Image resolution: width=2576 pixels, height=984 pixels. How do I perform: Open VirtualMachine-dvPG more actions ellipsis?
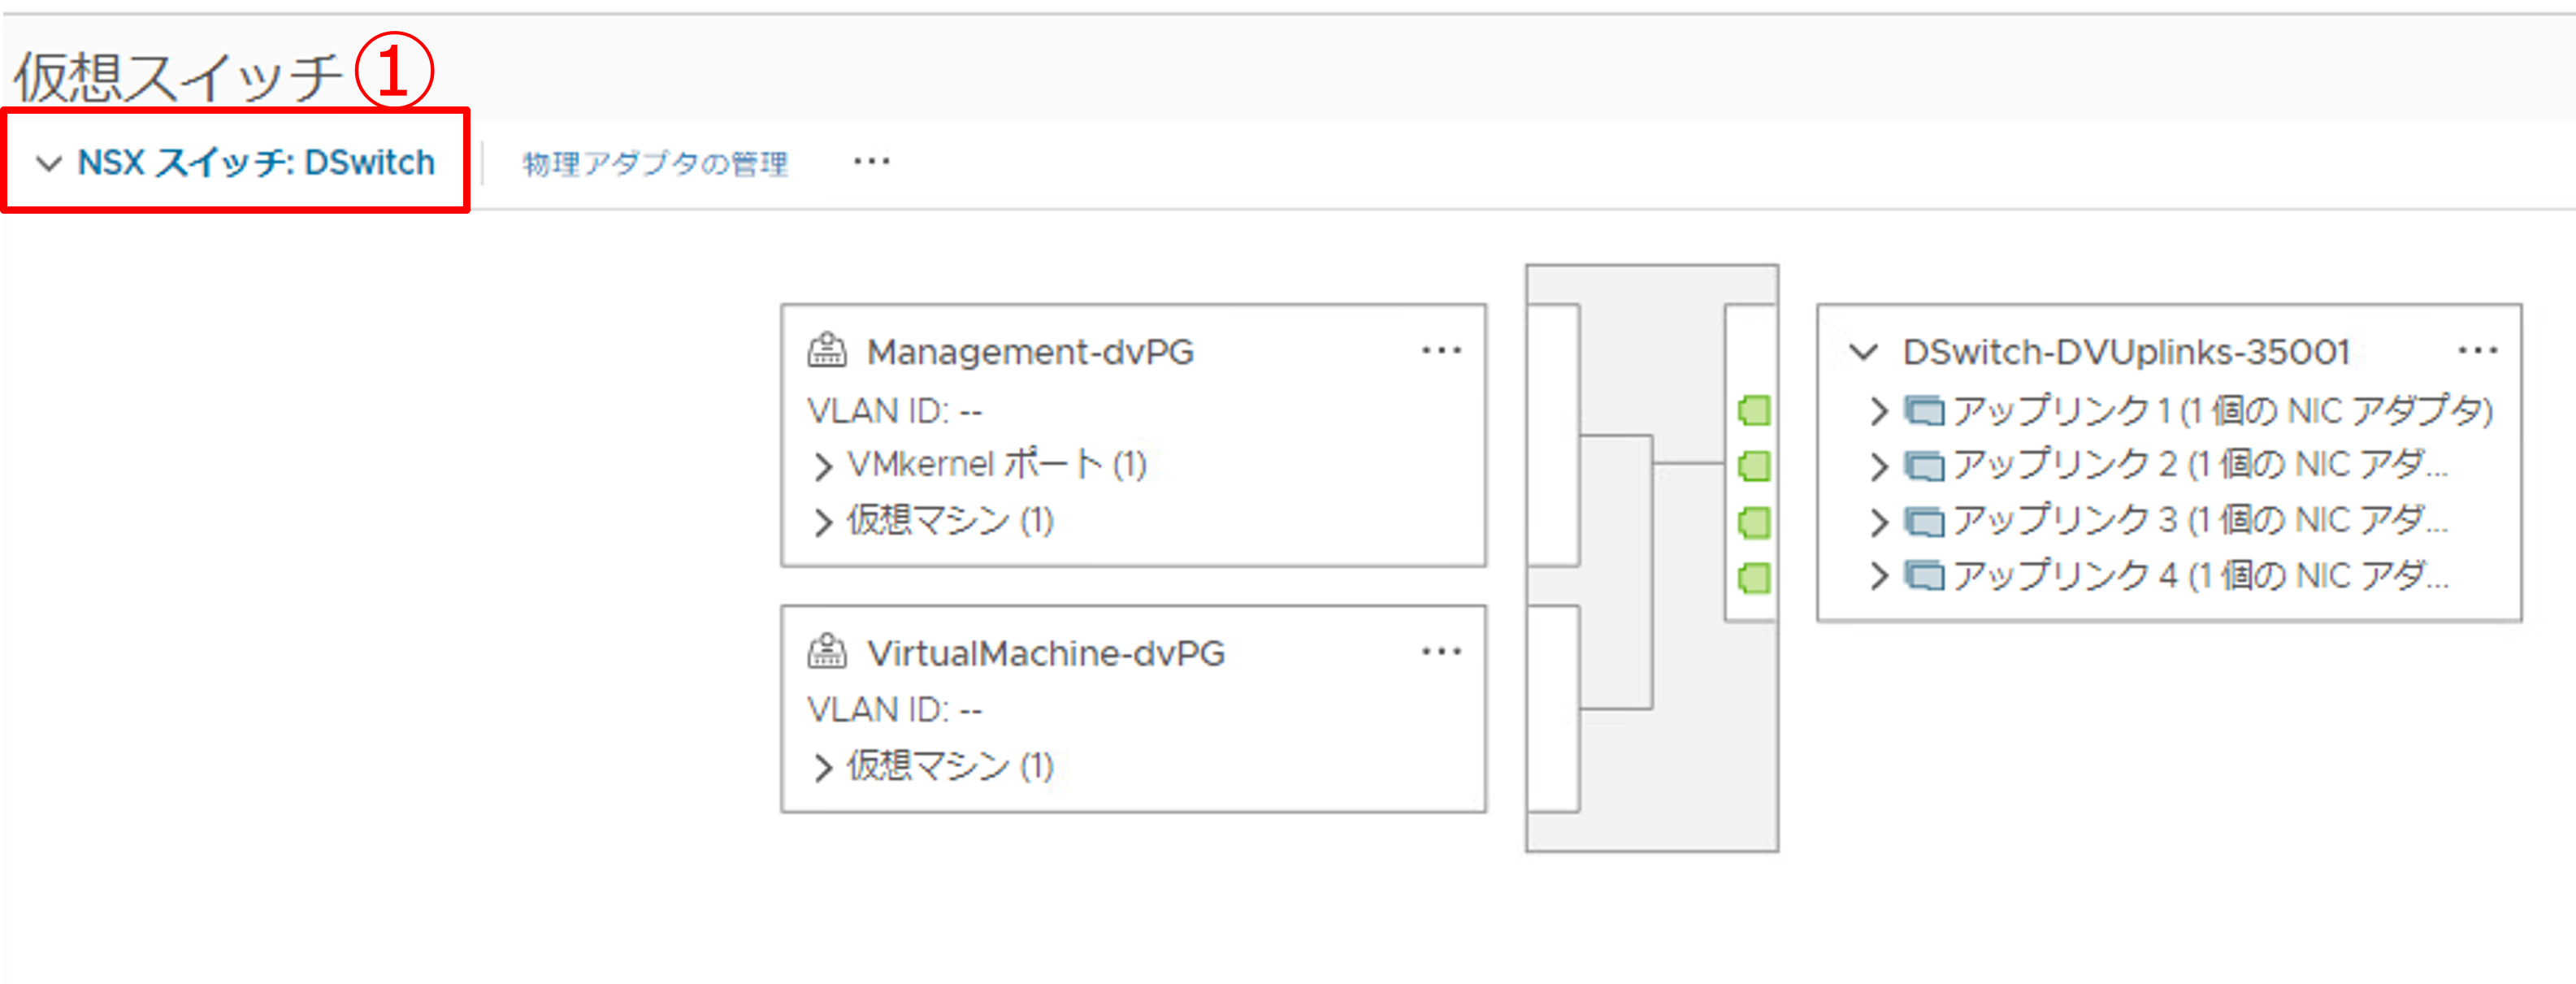tap(1441, 652)
